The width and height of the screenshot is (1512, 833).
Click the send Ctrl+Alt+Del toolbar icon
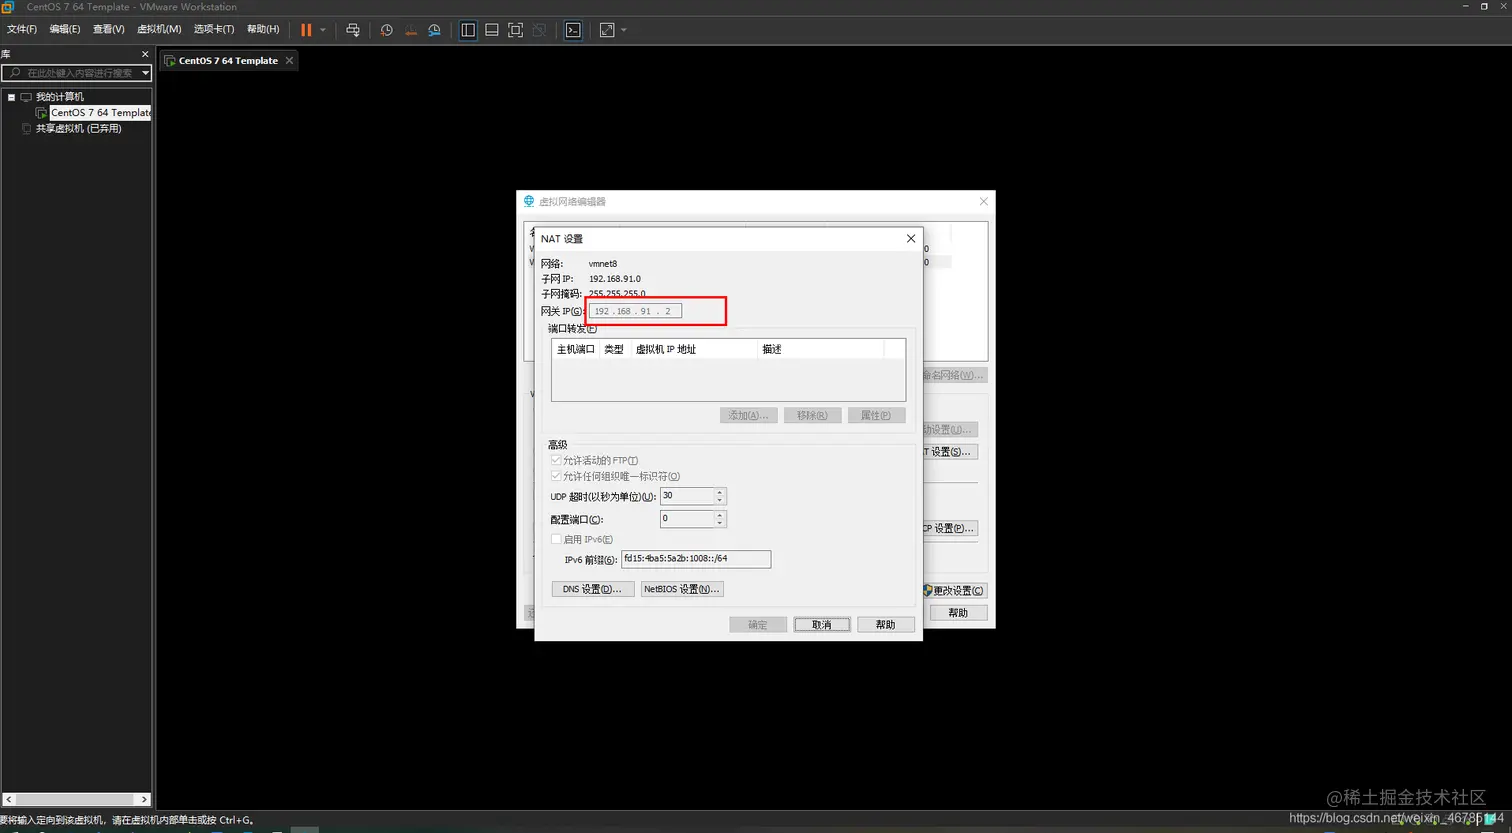(x=353, y=30)
